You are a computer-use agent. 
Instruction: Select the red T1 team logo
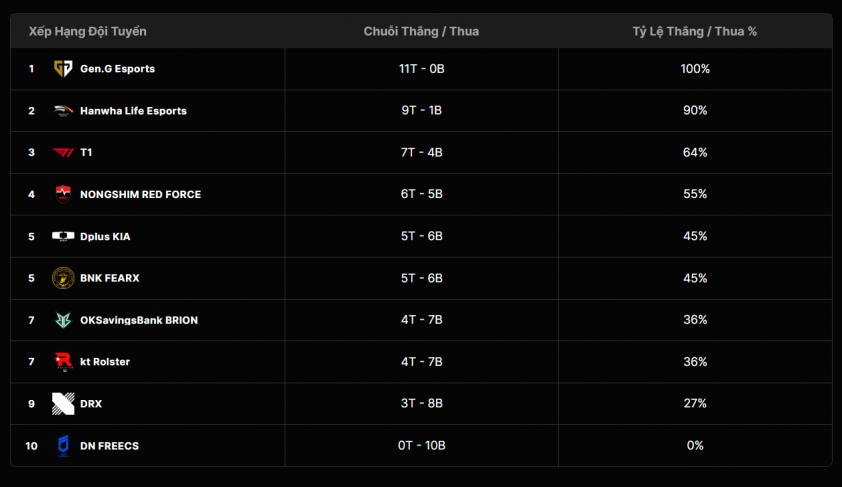(x=63, y=152)
